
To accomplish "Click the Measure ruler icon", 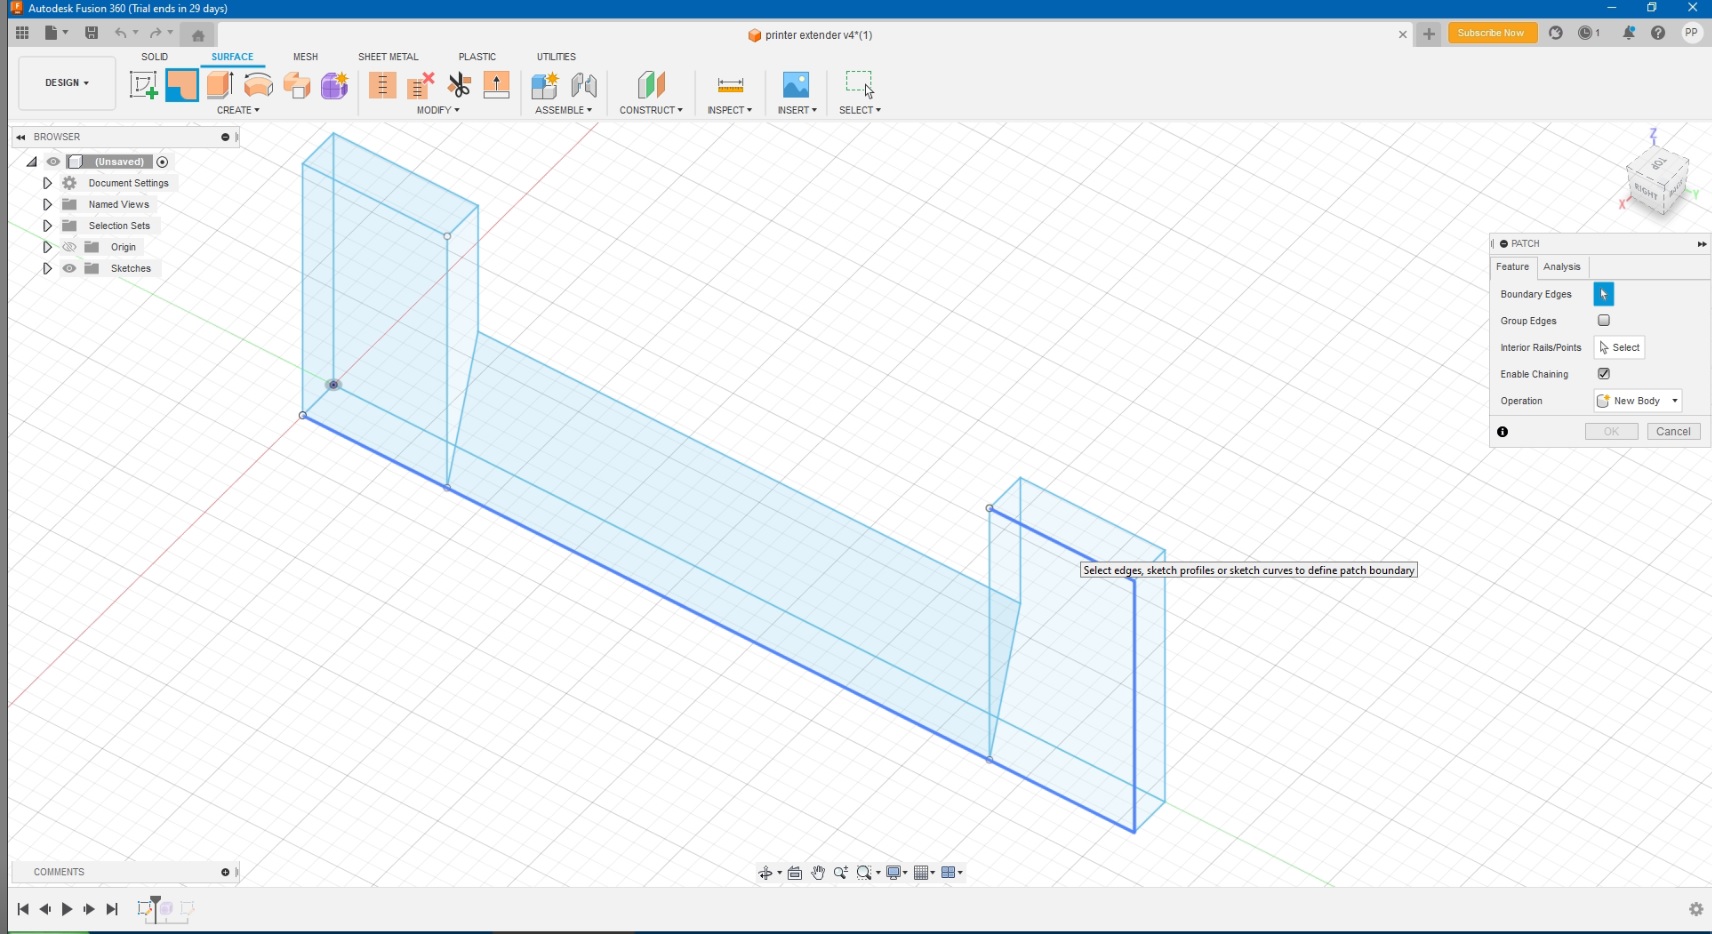I will (730, 85).
